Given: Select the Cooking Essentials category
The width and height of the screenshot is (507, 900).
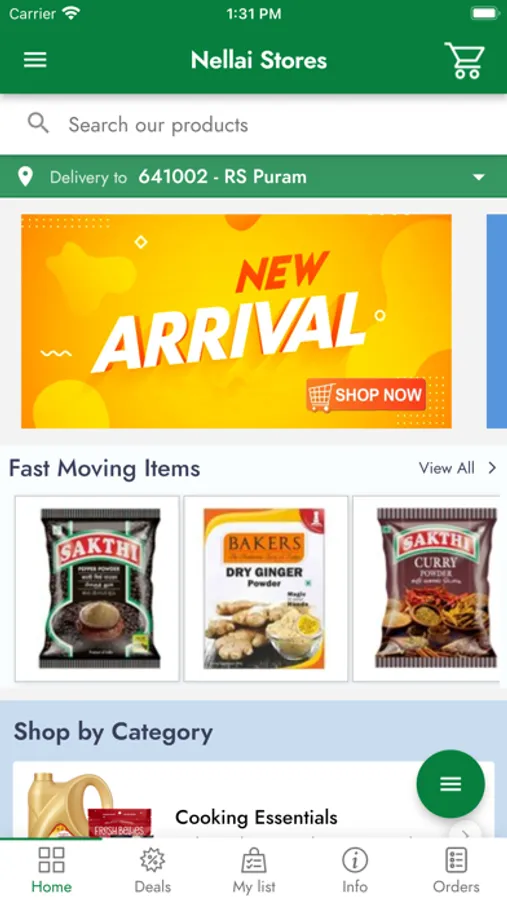Looking at the screenshot, I should [x=253, y=801].
